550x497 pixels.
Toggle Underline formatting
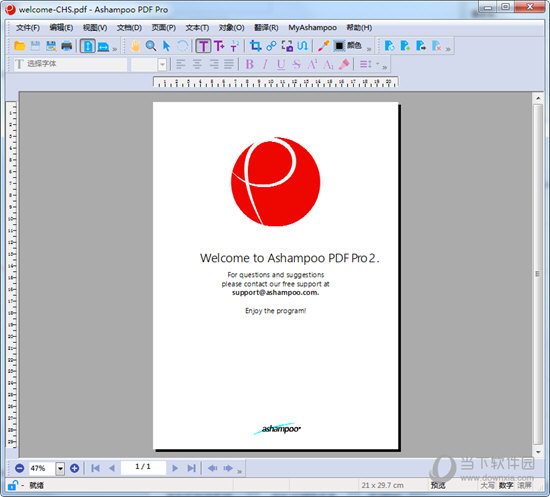pyautogui.click(x=281, y=64)
